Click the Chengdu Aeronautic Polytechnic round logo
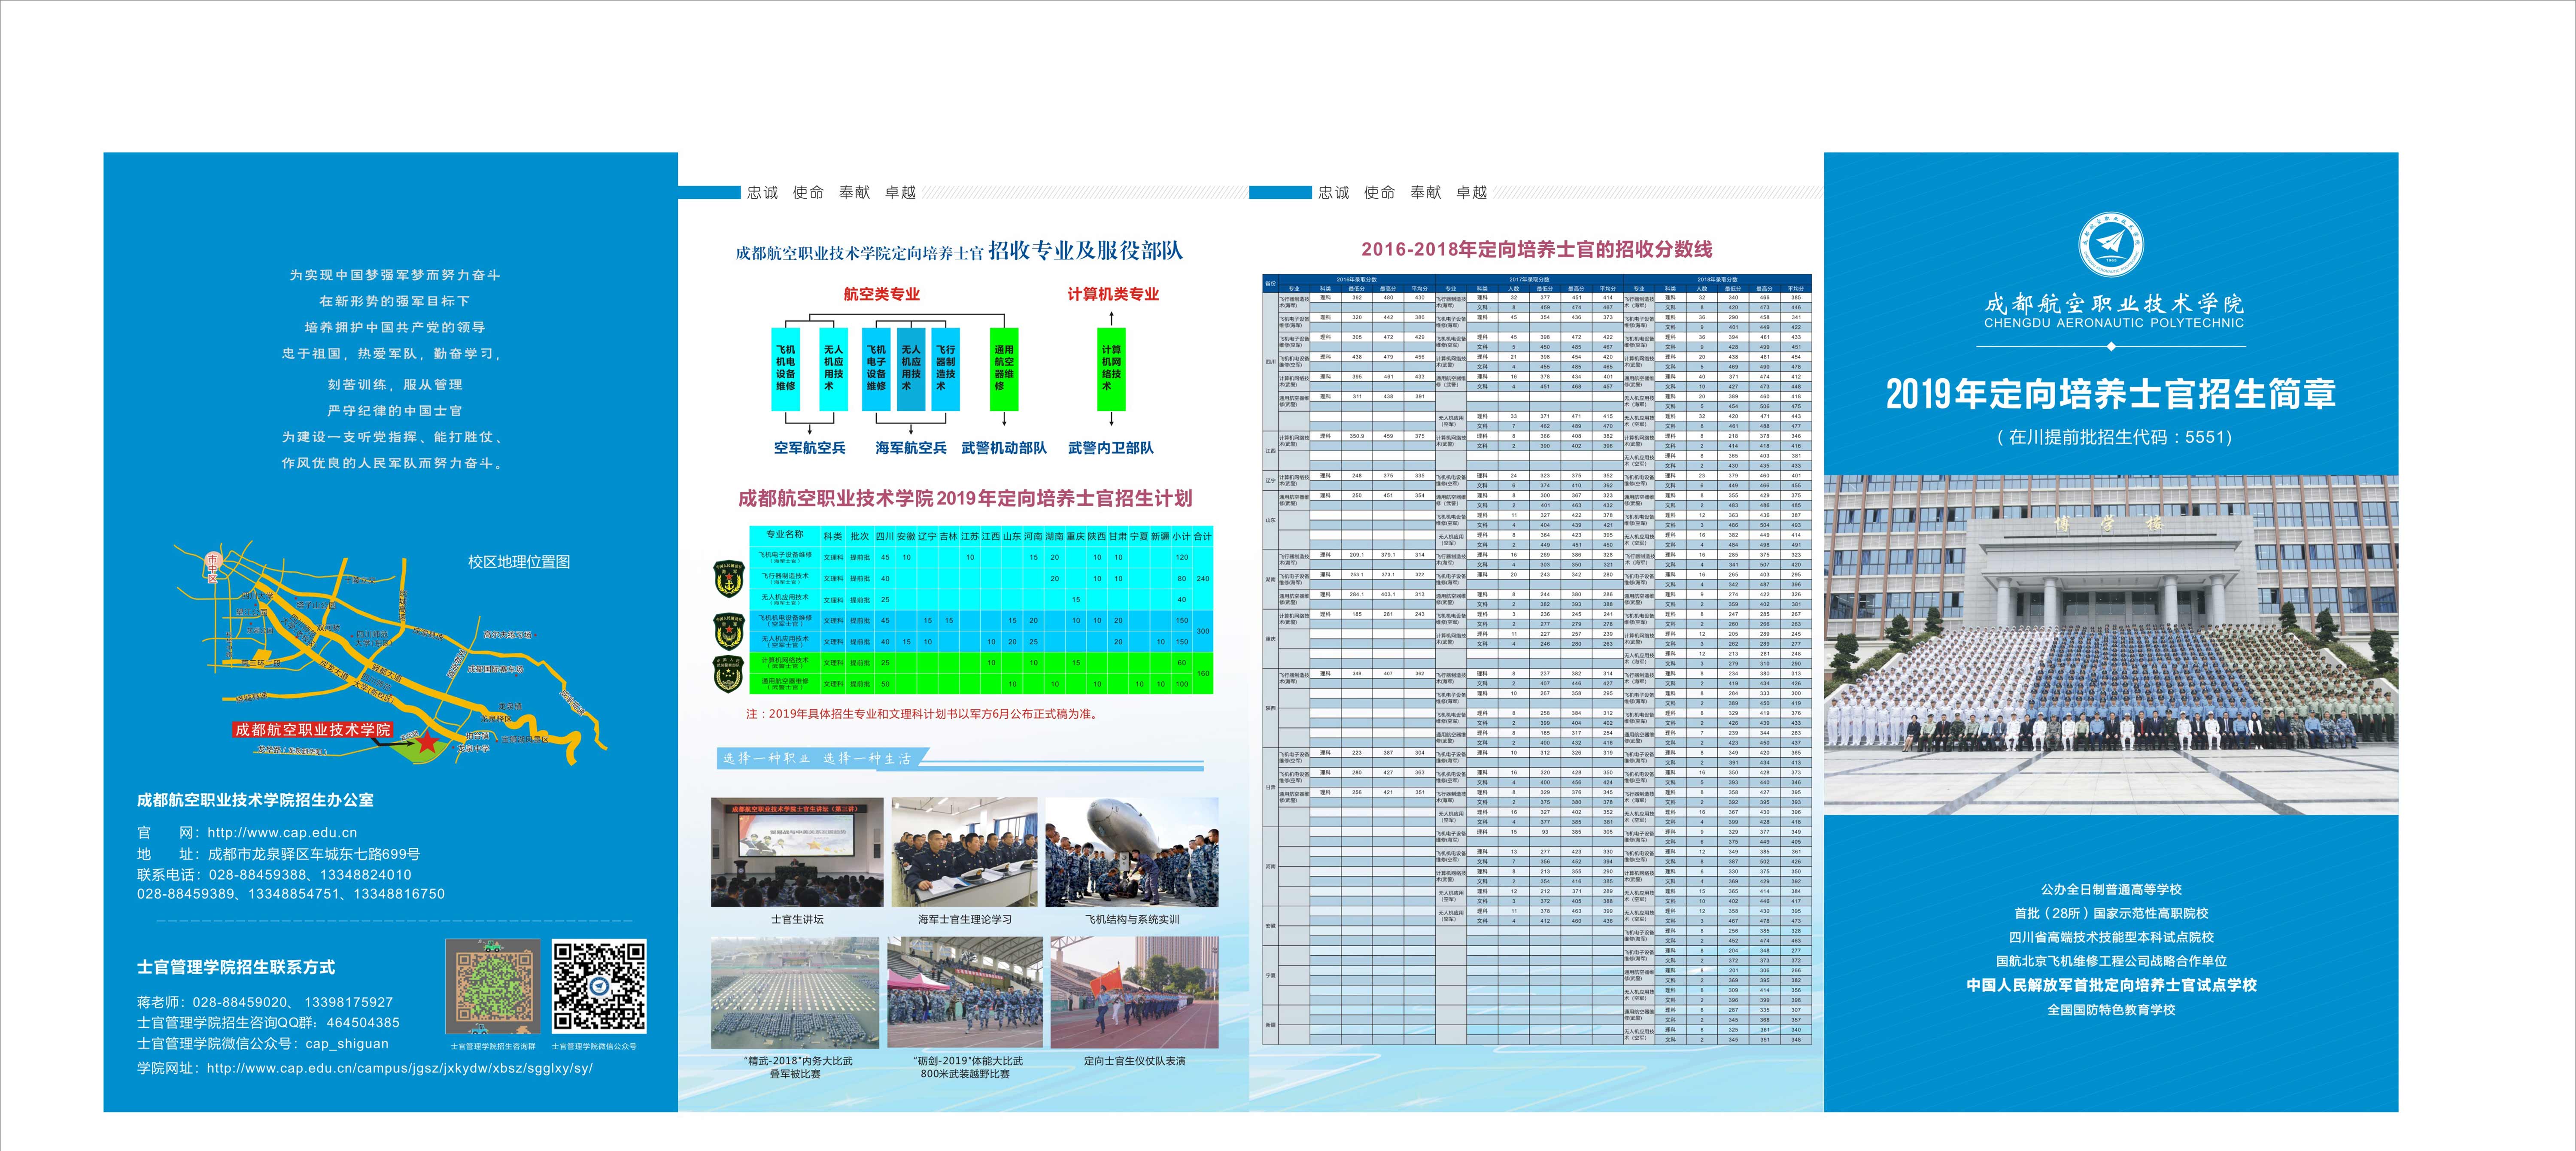 2111,243
